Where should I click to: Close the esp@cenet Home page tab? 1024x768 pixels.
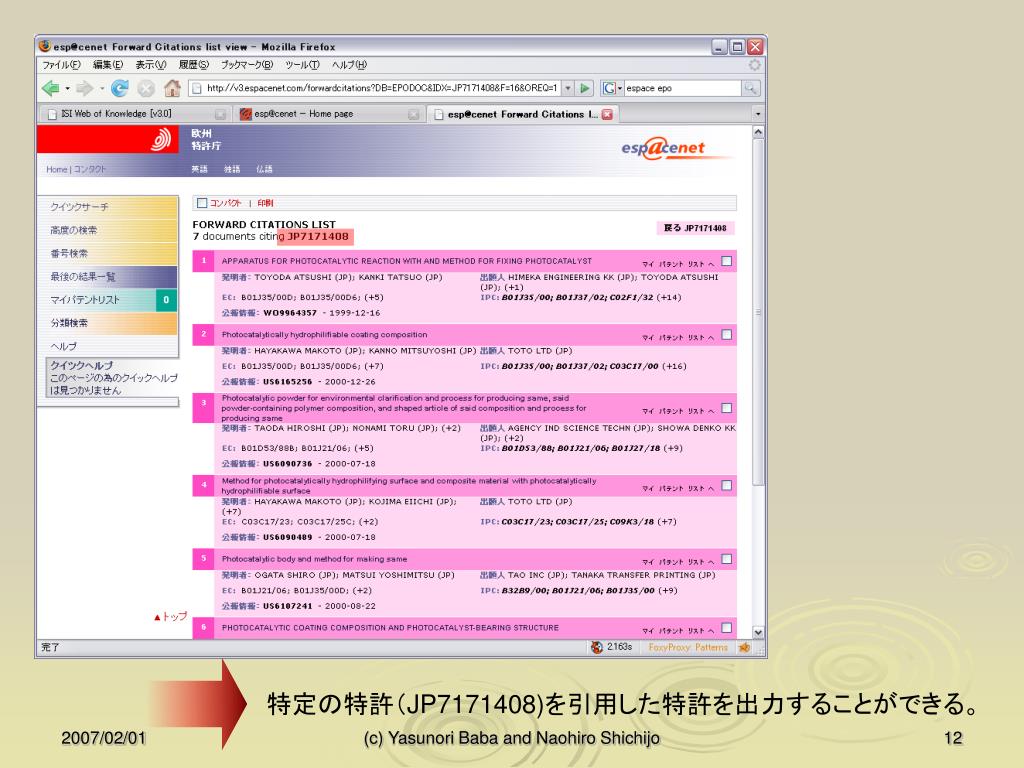pos(413,114)
